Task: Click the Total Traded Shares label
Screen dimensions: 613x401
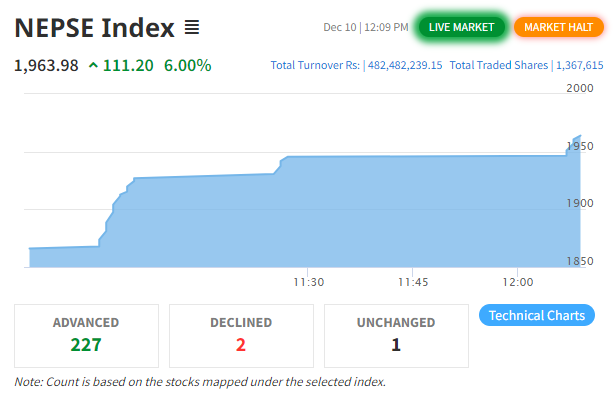Action: 498,66
